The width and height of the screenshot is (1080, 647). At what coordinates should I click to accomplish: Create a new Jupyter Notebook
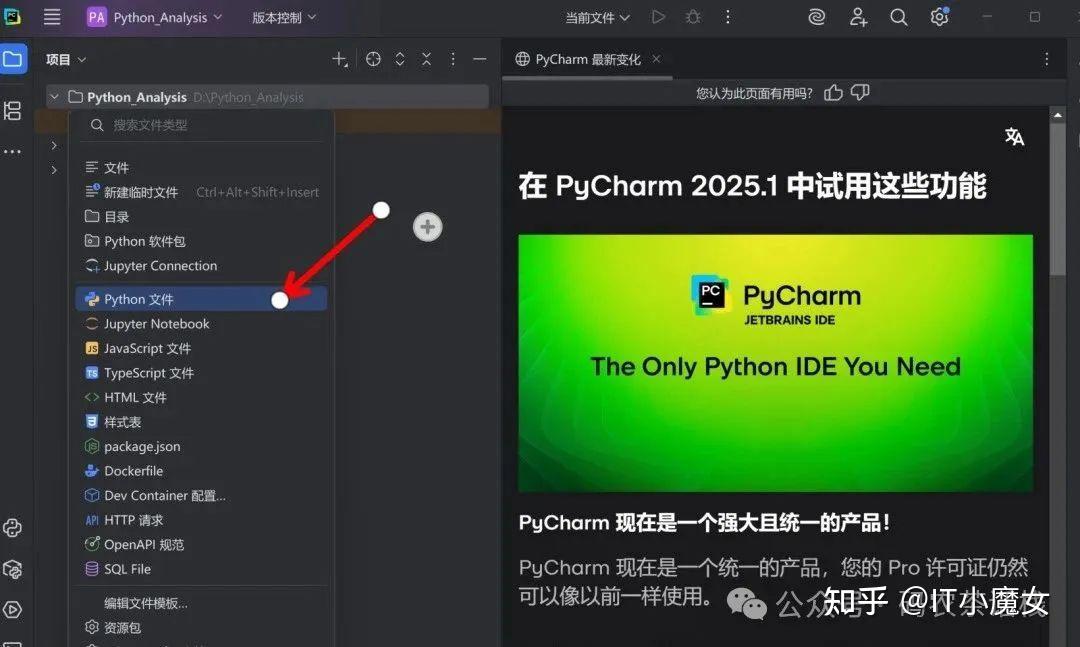(156, 323)
